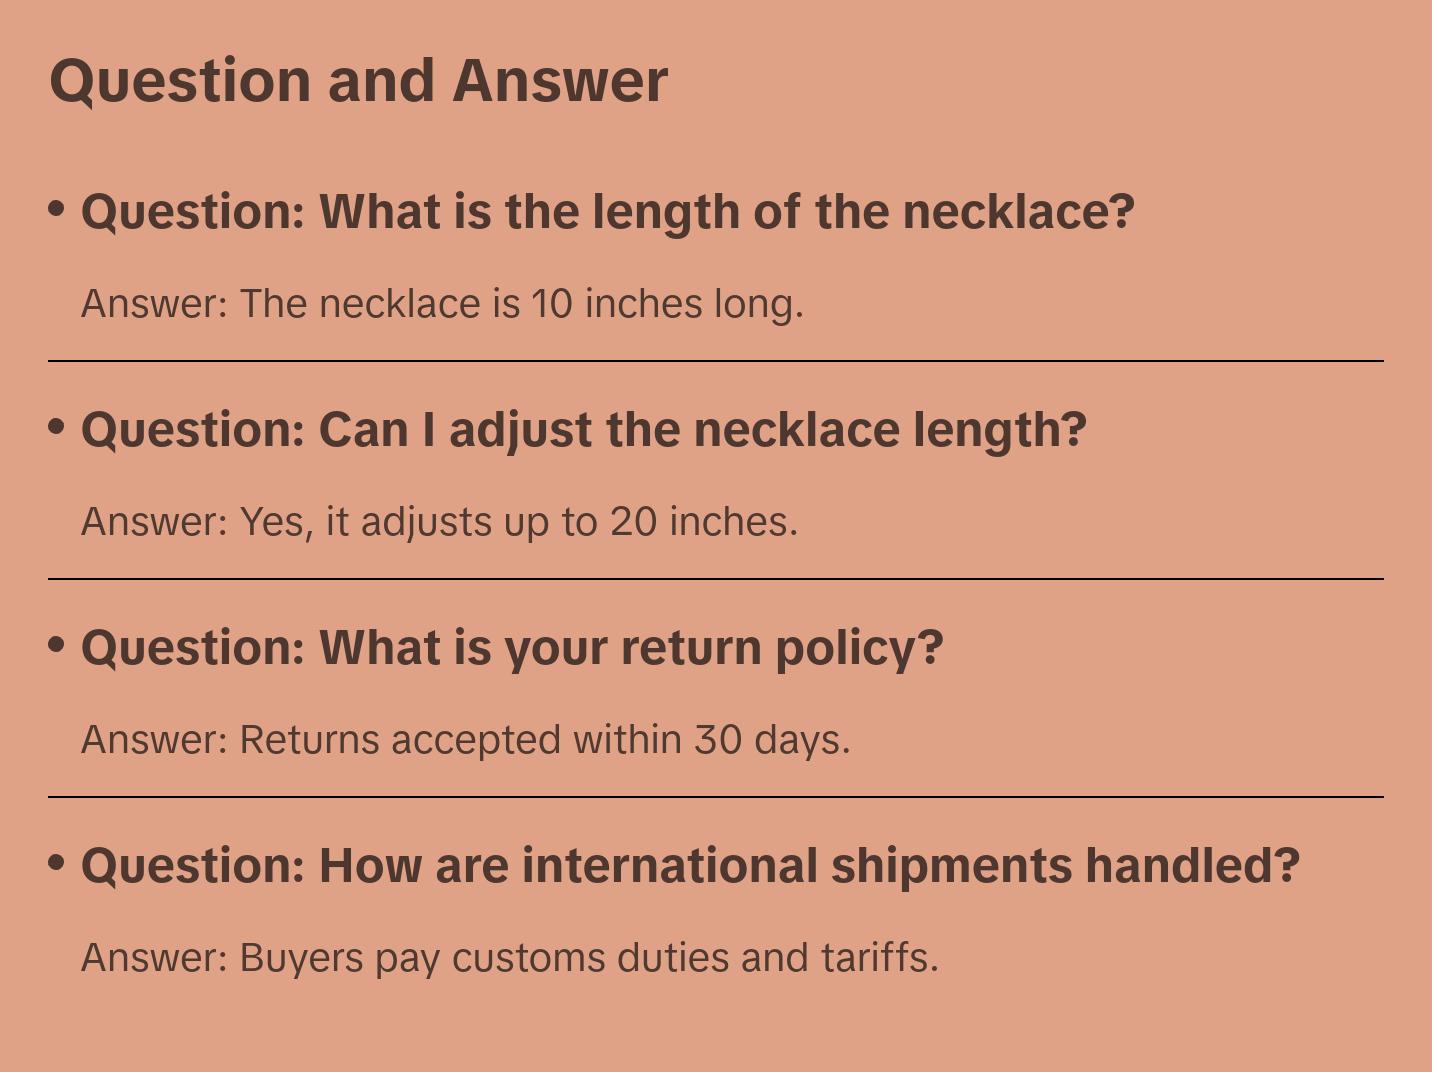
Task: Click the 'Question and Answer' heading
Action: (x=358, y=80)
